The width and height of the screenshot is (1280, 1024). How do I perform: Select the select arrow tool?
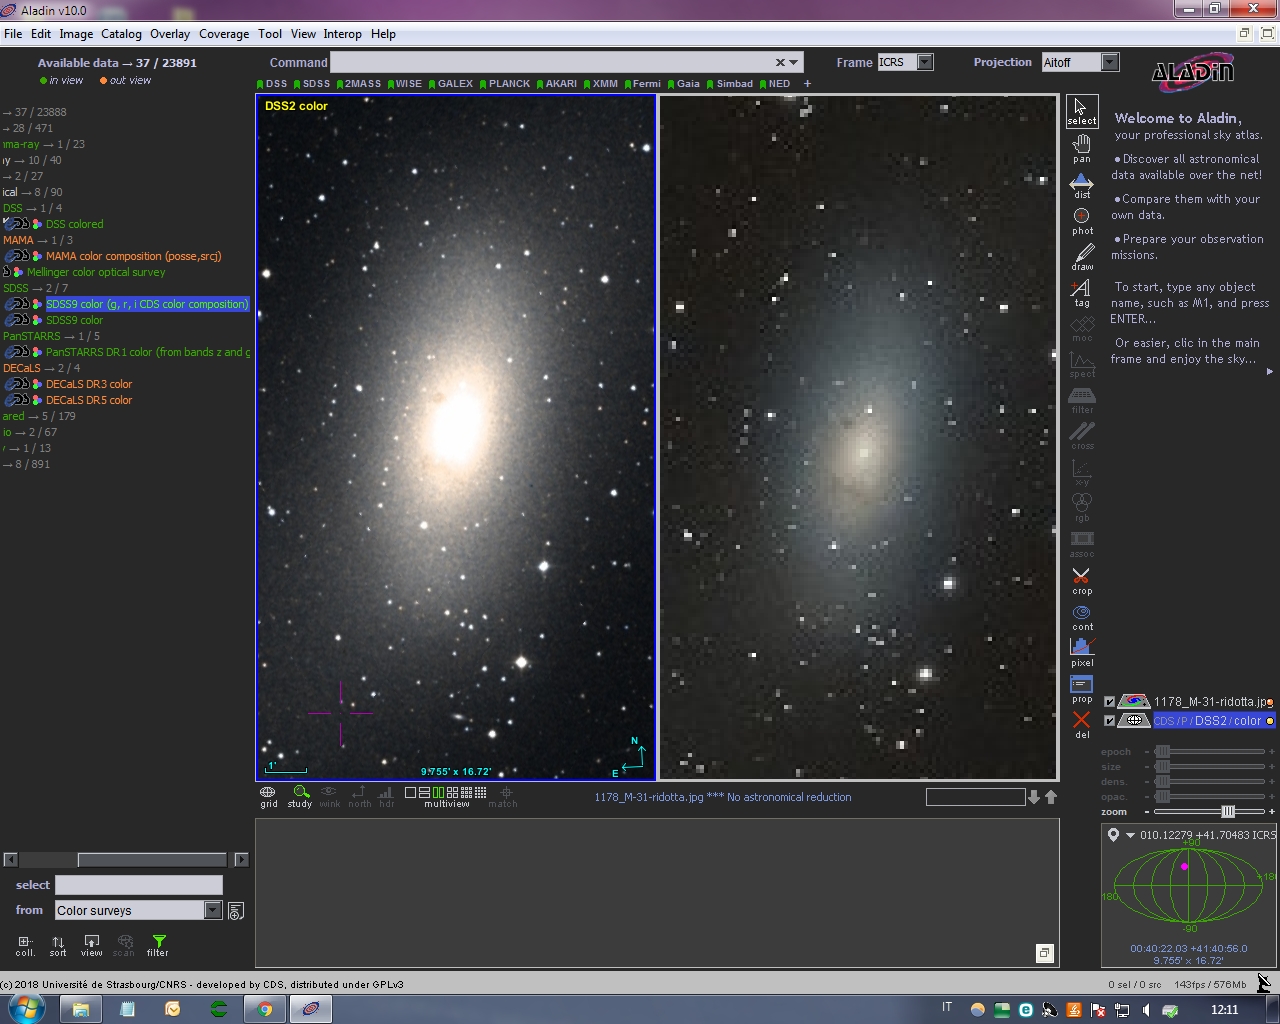[1082, 111]
